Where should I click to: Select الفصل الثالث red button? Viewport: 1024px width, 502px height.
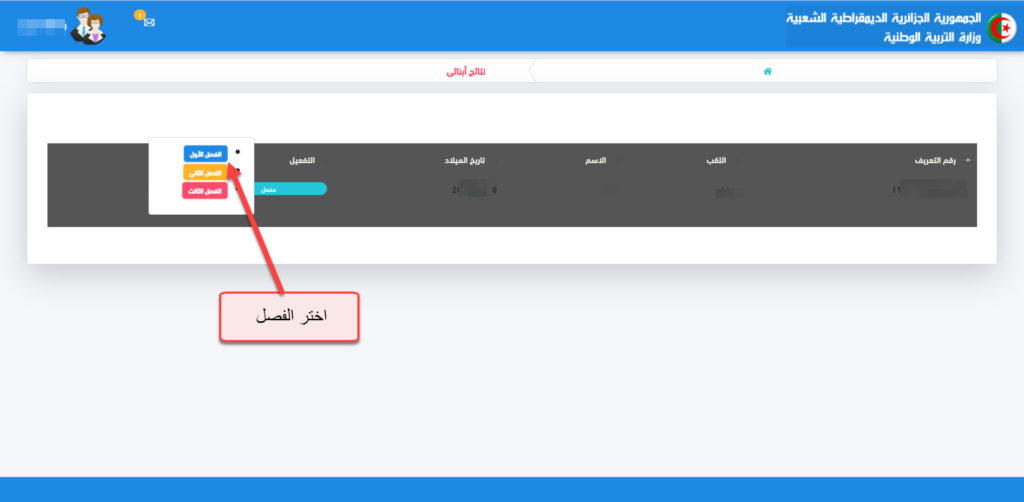click(x=205, y=191)
